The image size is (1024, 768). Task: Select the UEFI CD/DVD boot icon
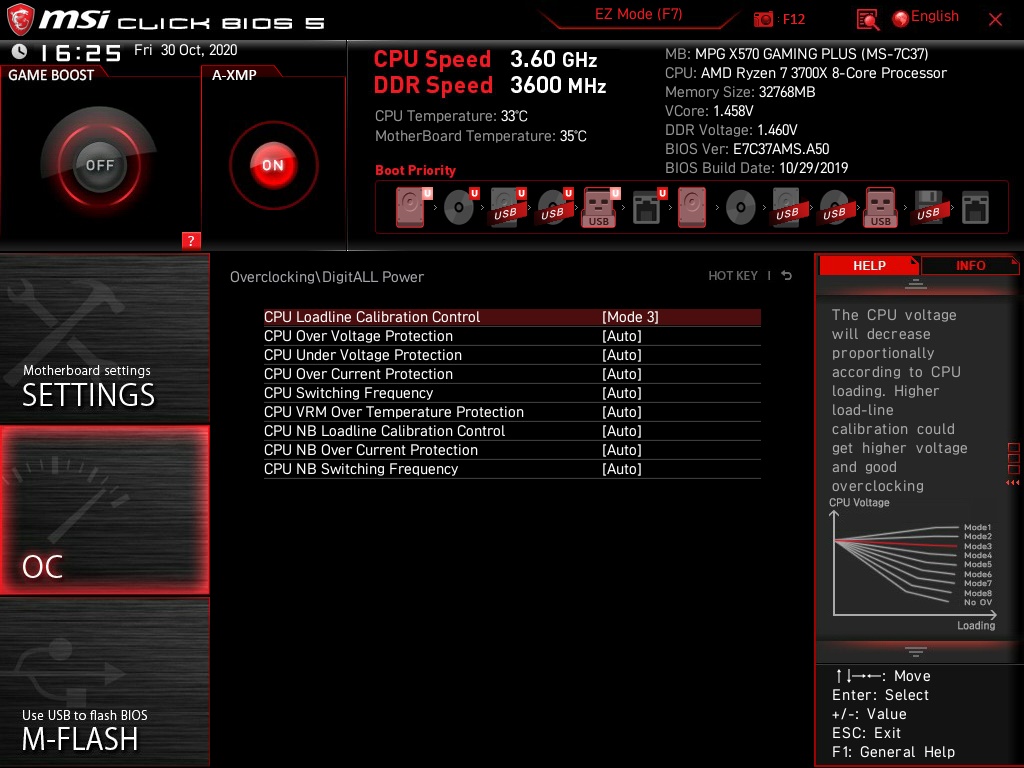(x=461, y=207)
